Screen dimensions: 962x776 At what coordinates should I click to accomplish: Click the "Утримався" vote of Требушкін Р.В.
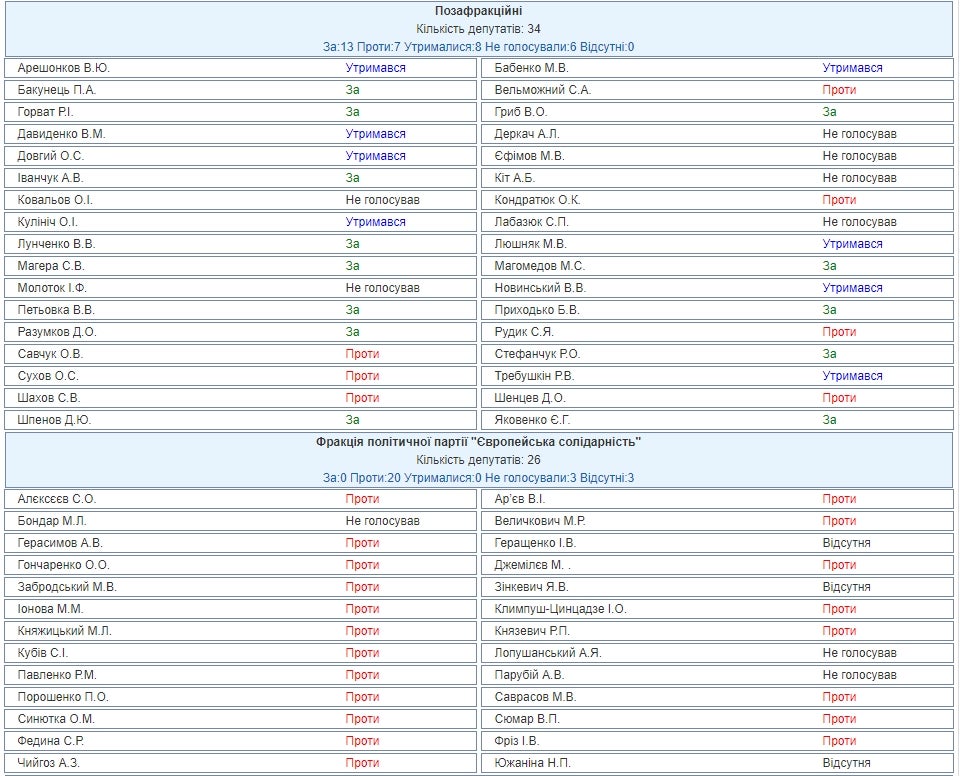(x=852, y=376)
